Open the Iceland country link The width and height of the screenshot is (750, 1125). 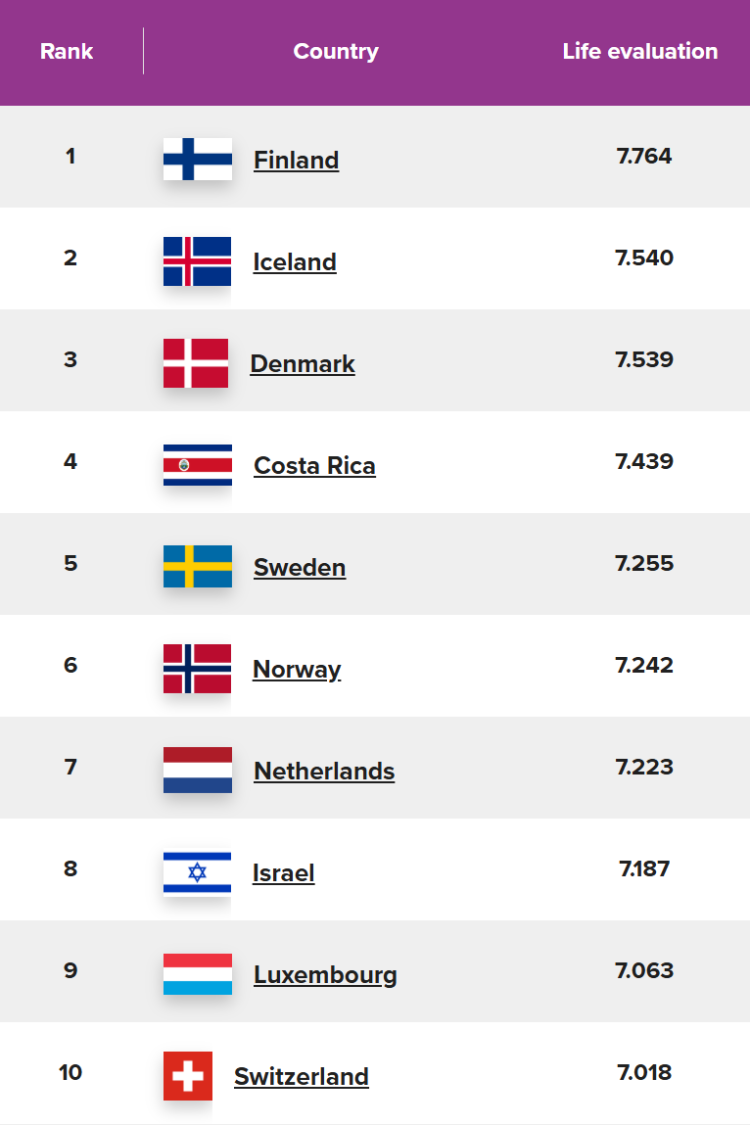295,262
